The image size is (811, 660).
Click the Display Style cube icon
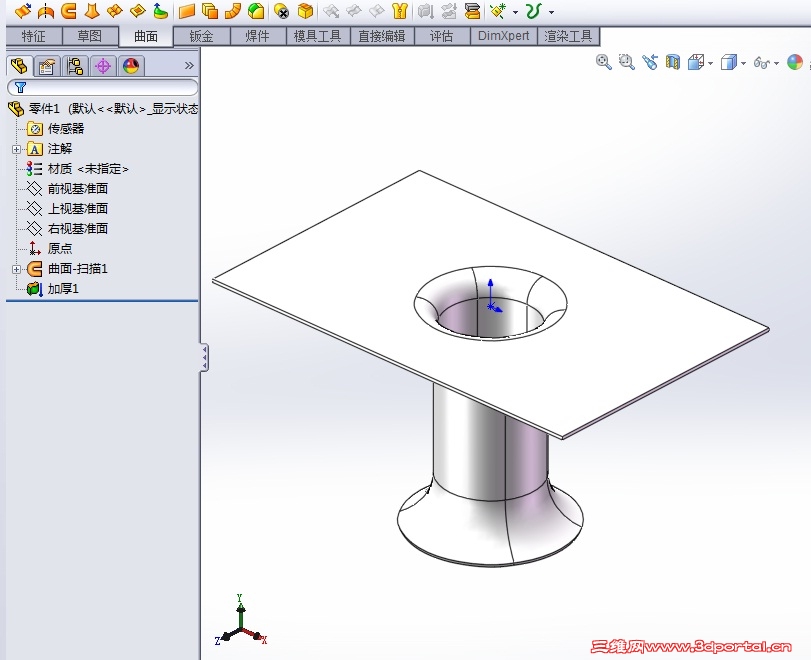[x=729, y=63]
